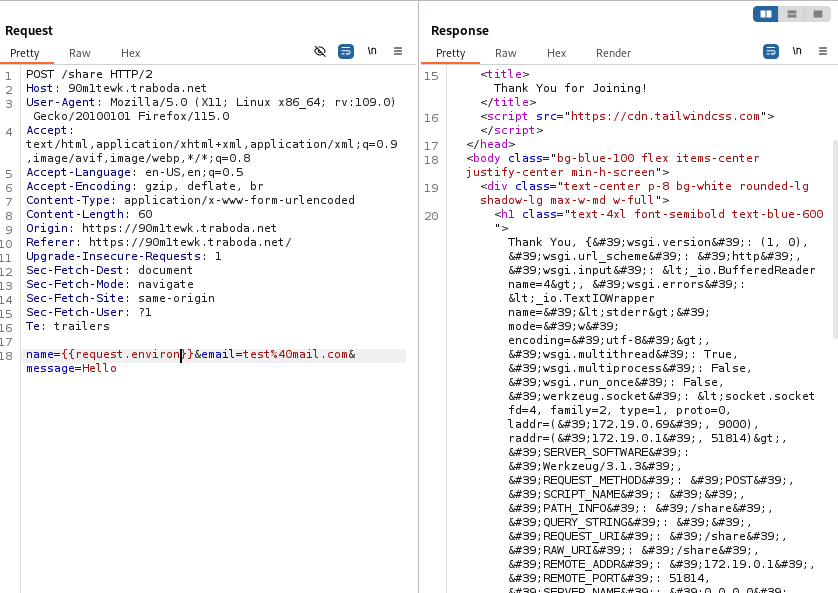Click the crossed-out eye icon in Request panel
Screen dimensions: 838x593
(x=320, y=51)
